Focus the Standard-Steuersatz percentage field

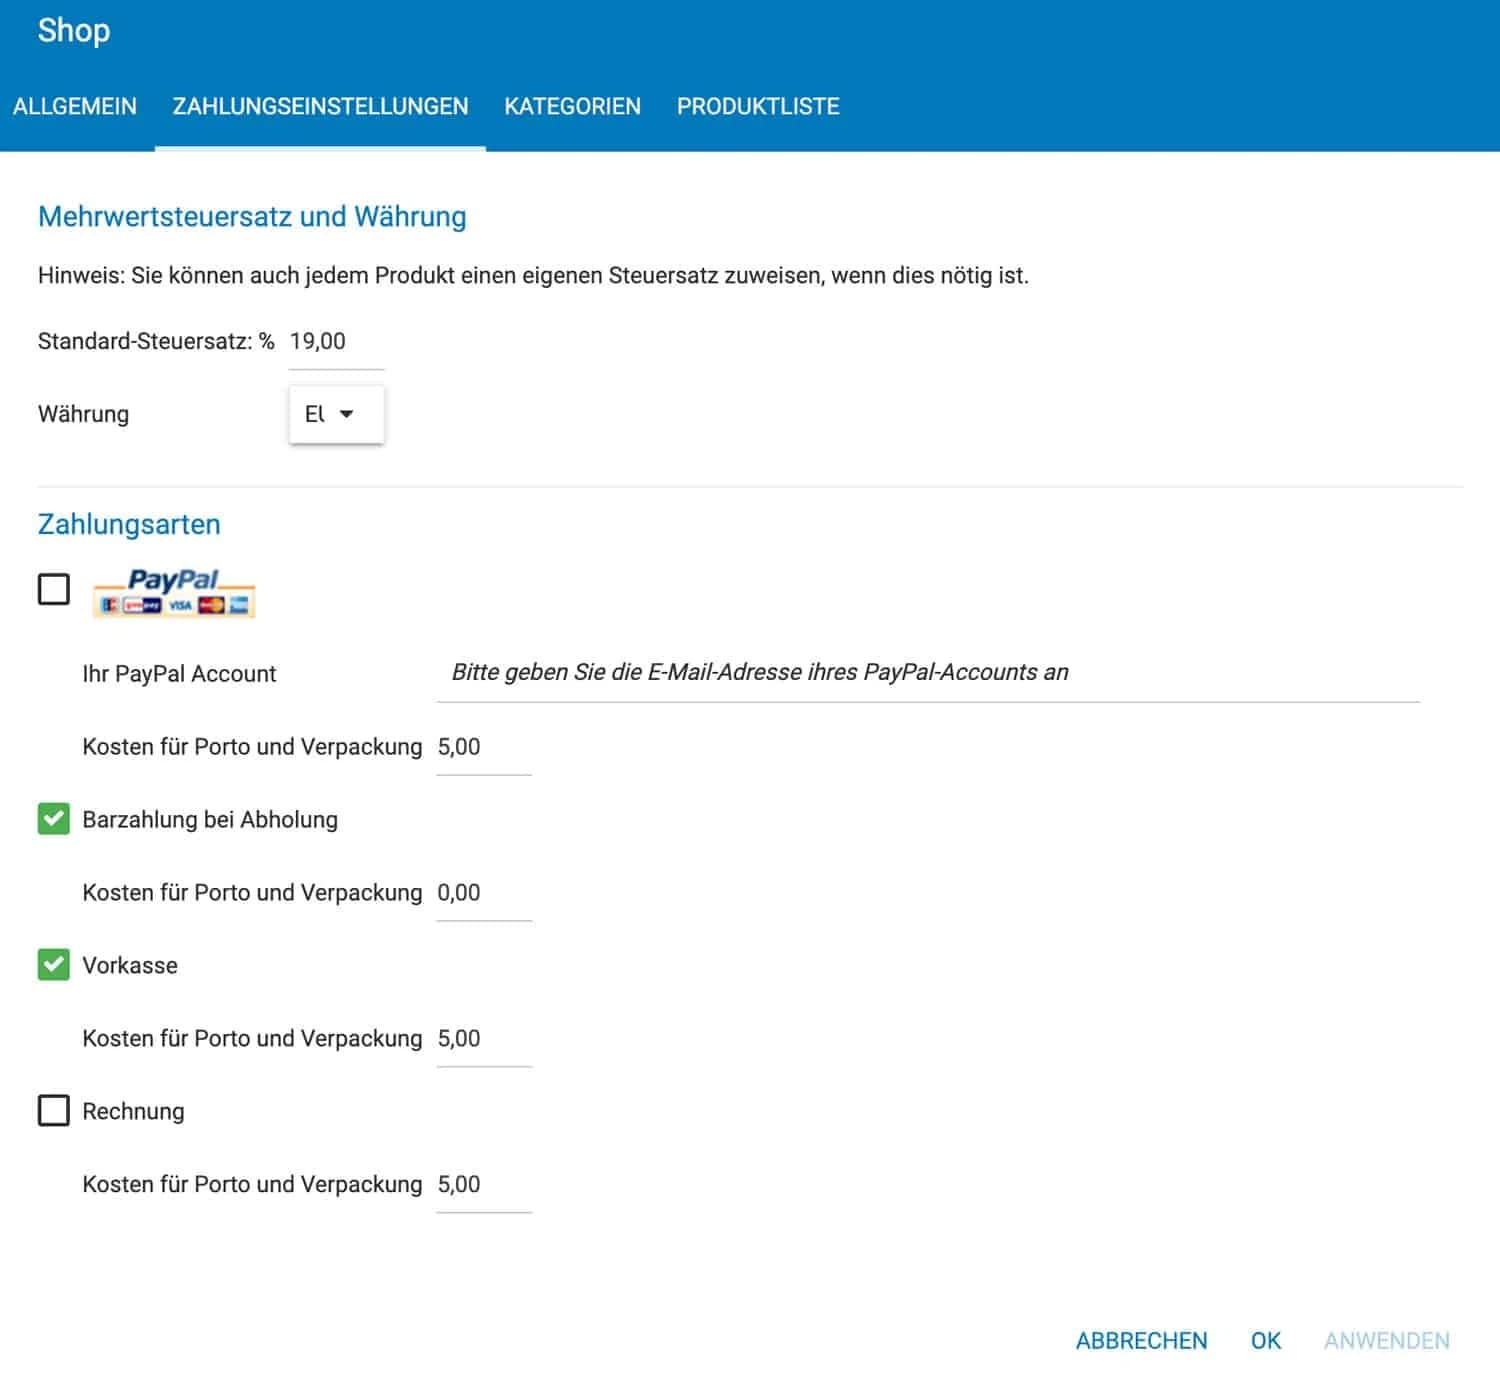tap(335, 342)
